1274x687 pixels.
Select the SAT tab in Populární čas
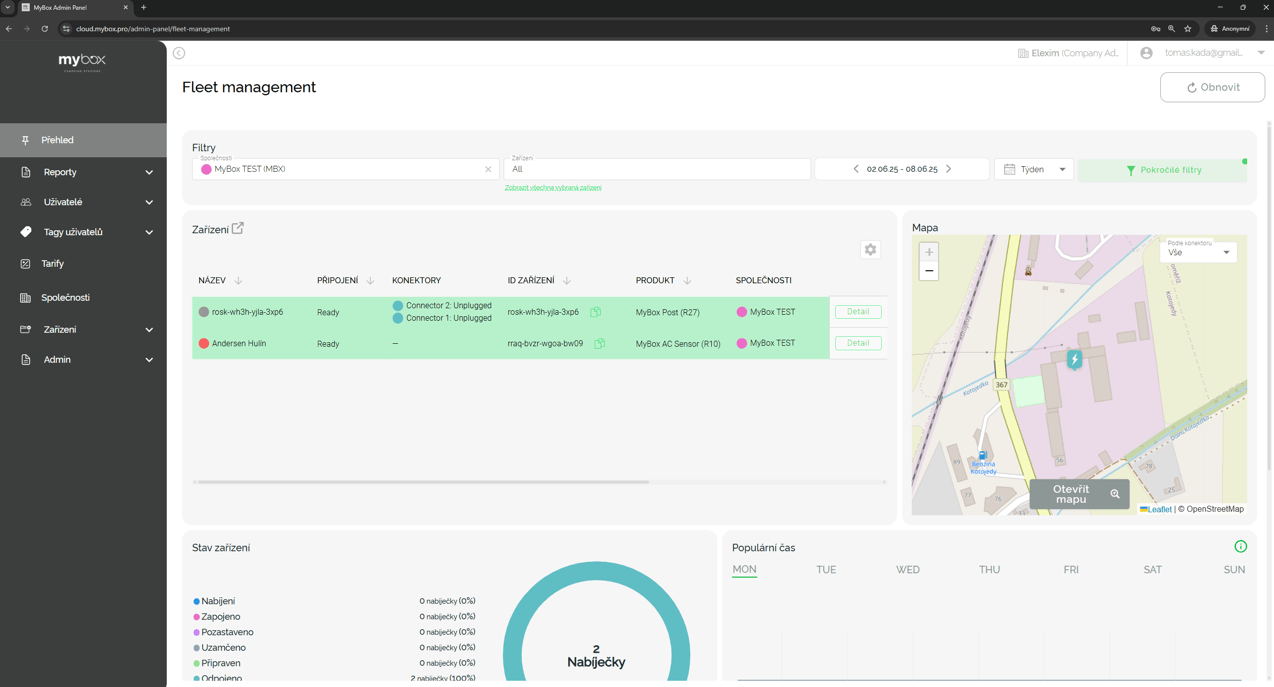[x=1153, y=570]
